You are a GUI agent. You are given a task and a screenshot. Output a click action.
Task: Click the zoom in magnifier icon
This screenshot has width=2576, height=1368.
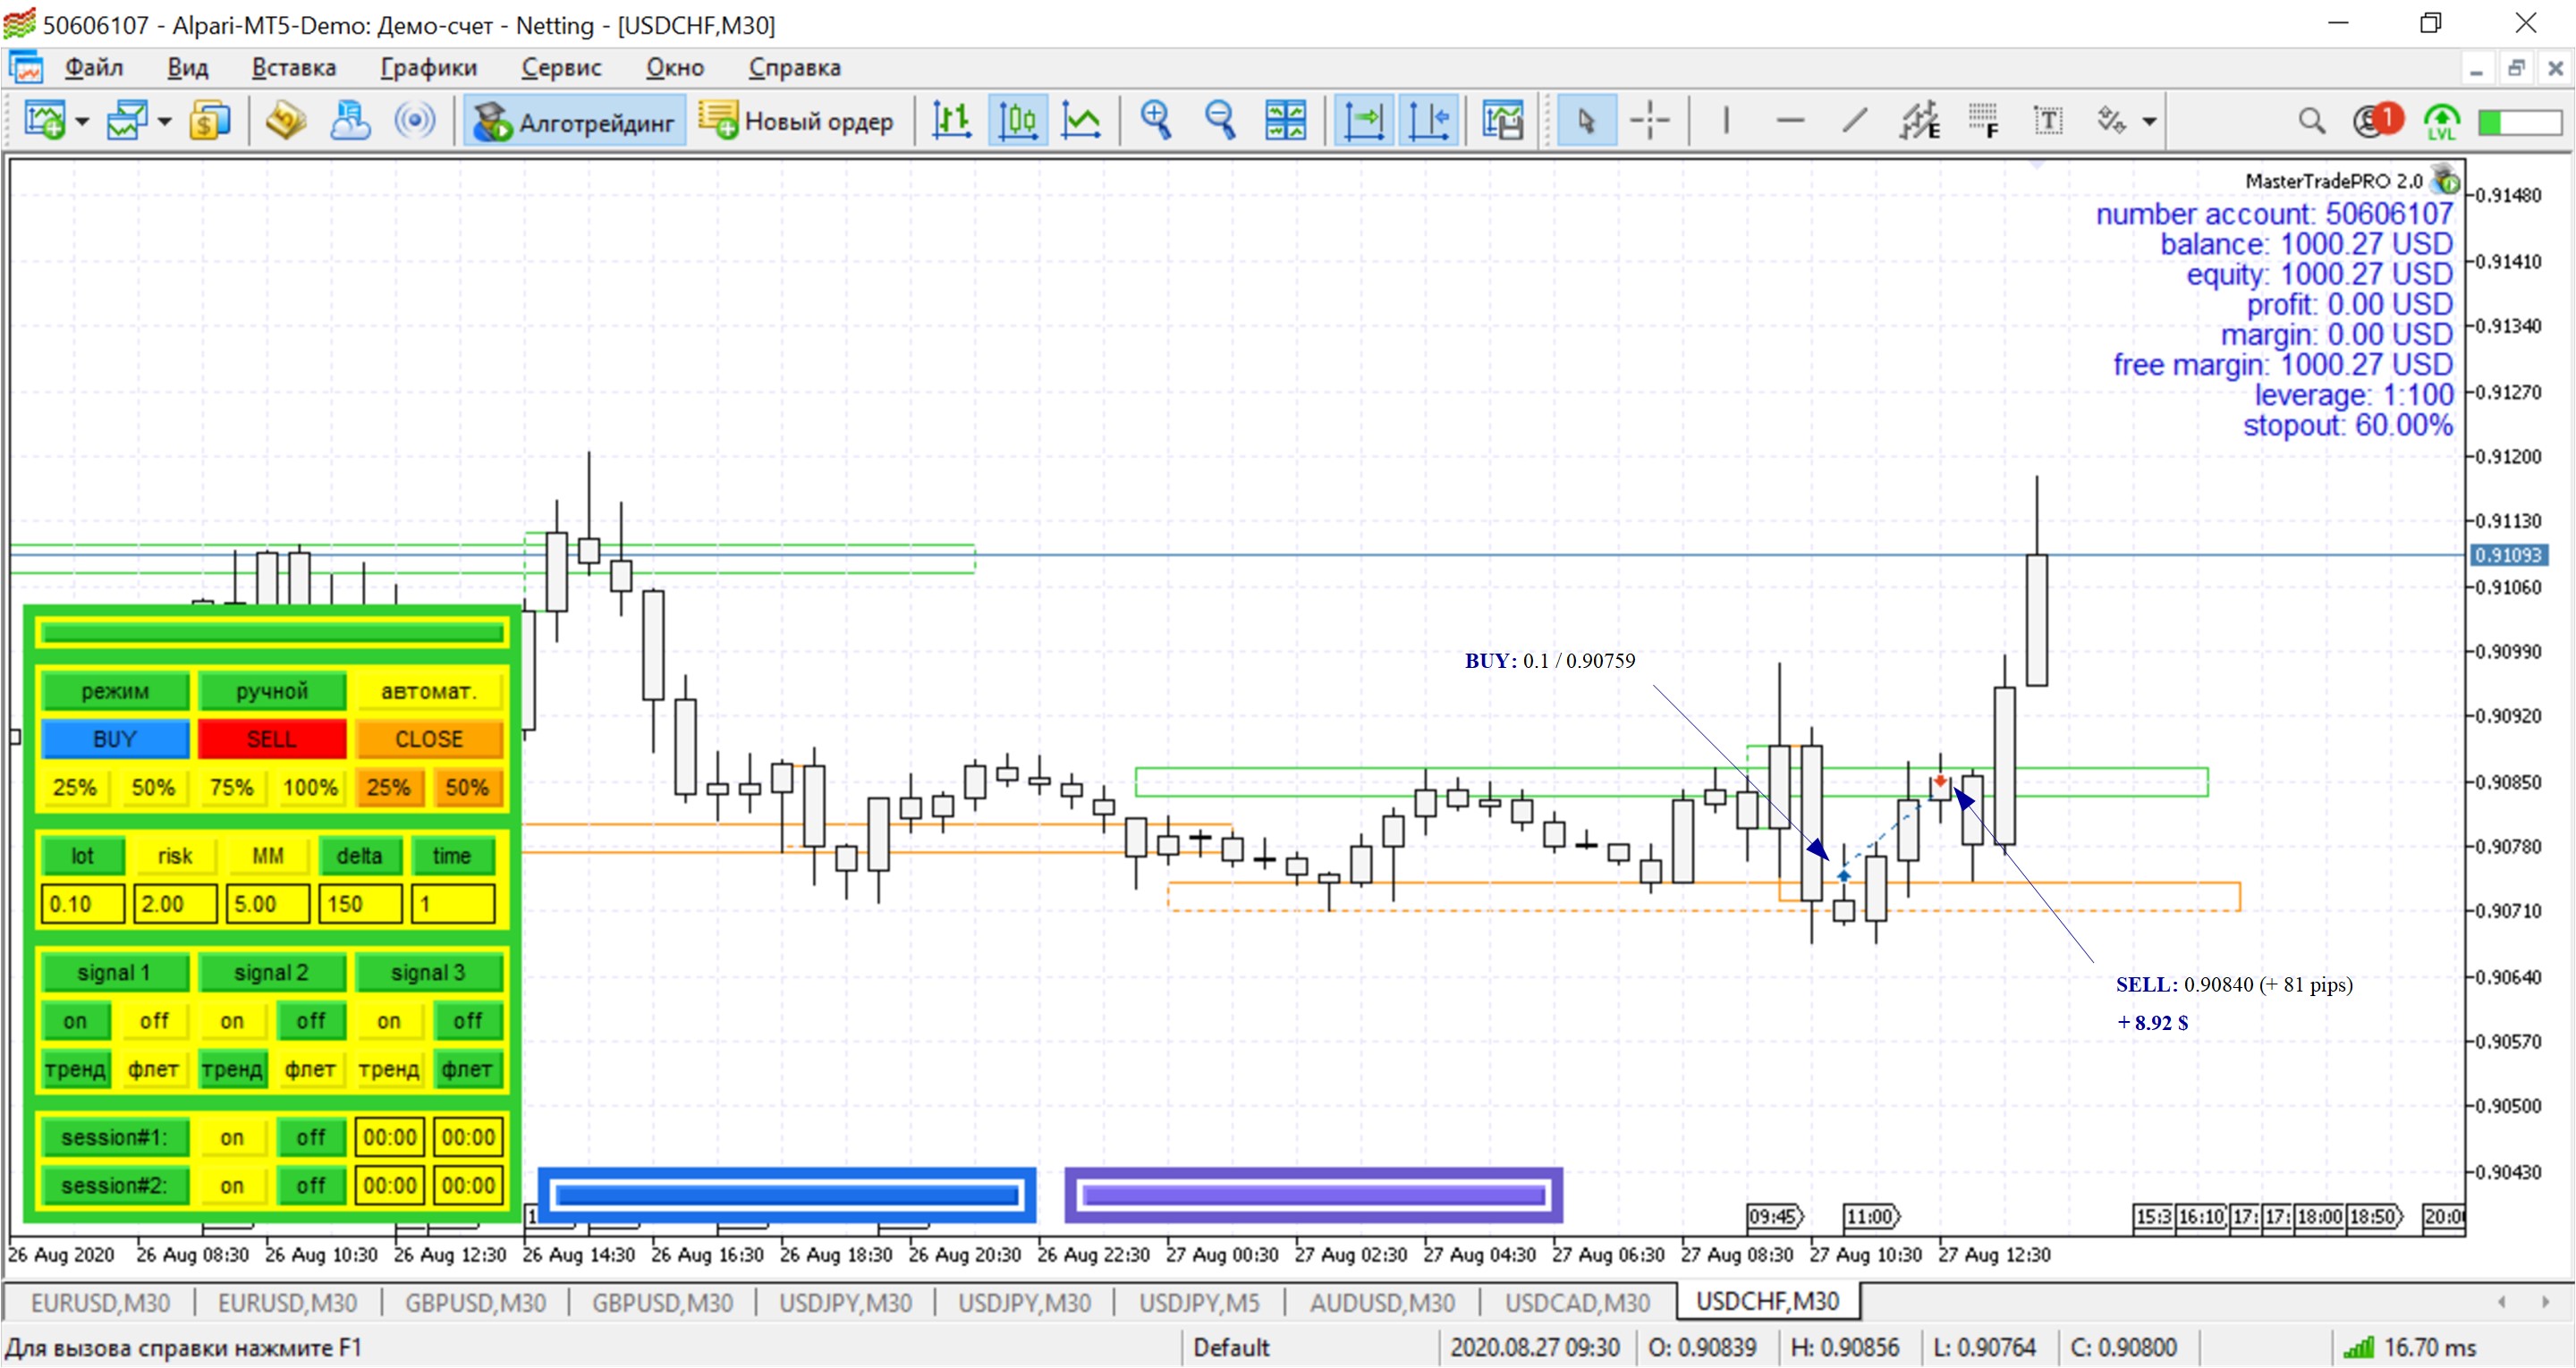[1156, 121]
